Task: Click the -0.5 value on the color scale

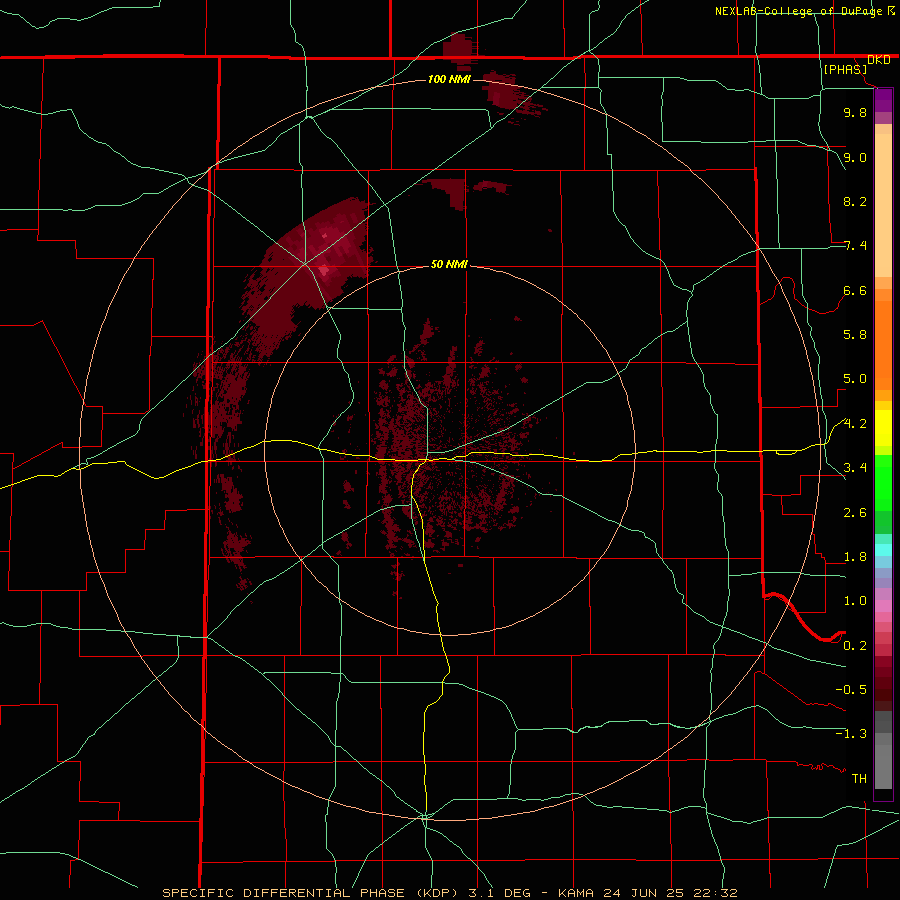Action: click(851, 690)
